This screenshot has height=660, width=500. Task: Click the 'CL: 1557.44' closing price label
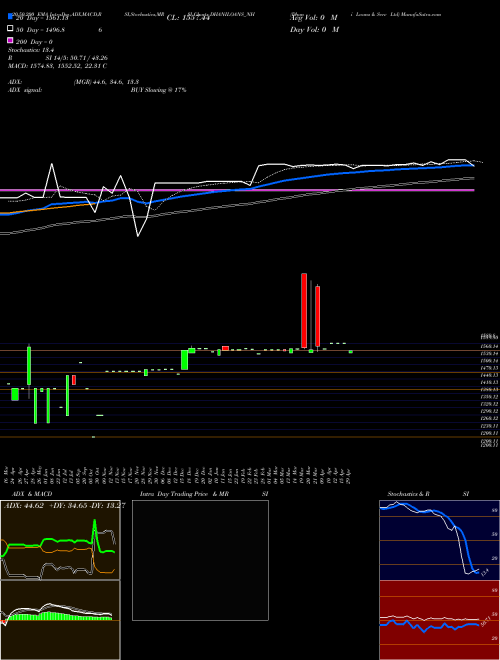pyautogui.click(x=188, y=18)
